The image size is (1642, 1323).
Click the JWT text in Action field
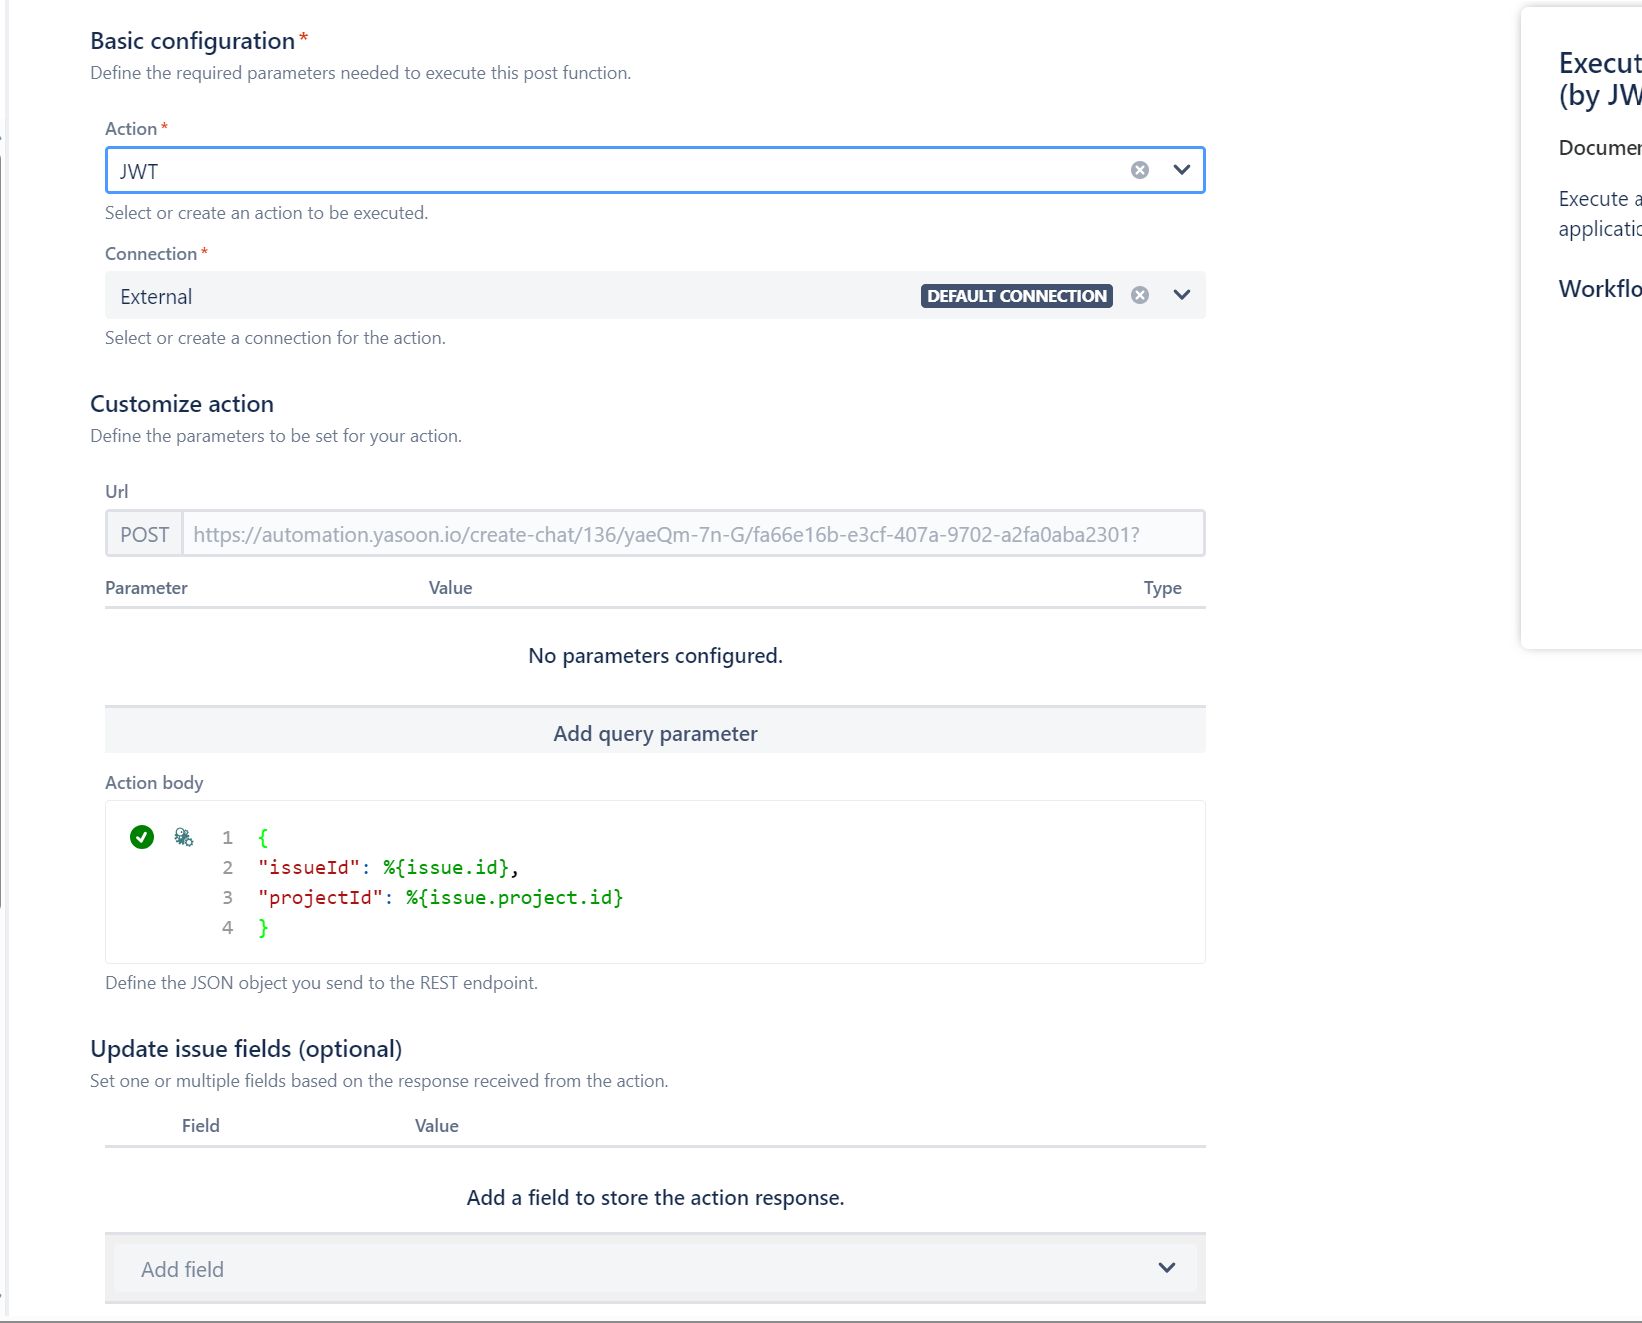tap(139, 171)
